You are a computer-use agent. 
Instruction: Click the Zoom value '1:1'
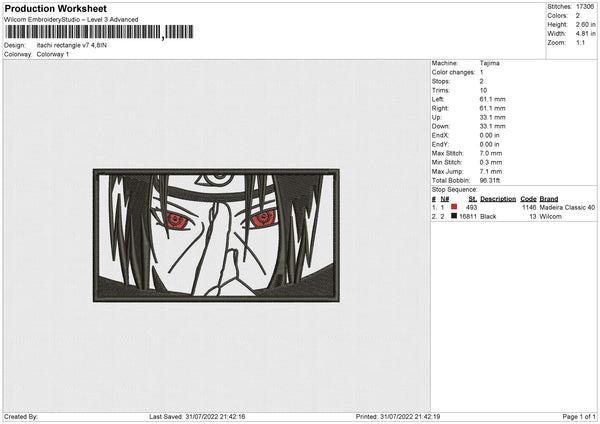580,43
